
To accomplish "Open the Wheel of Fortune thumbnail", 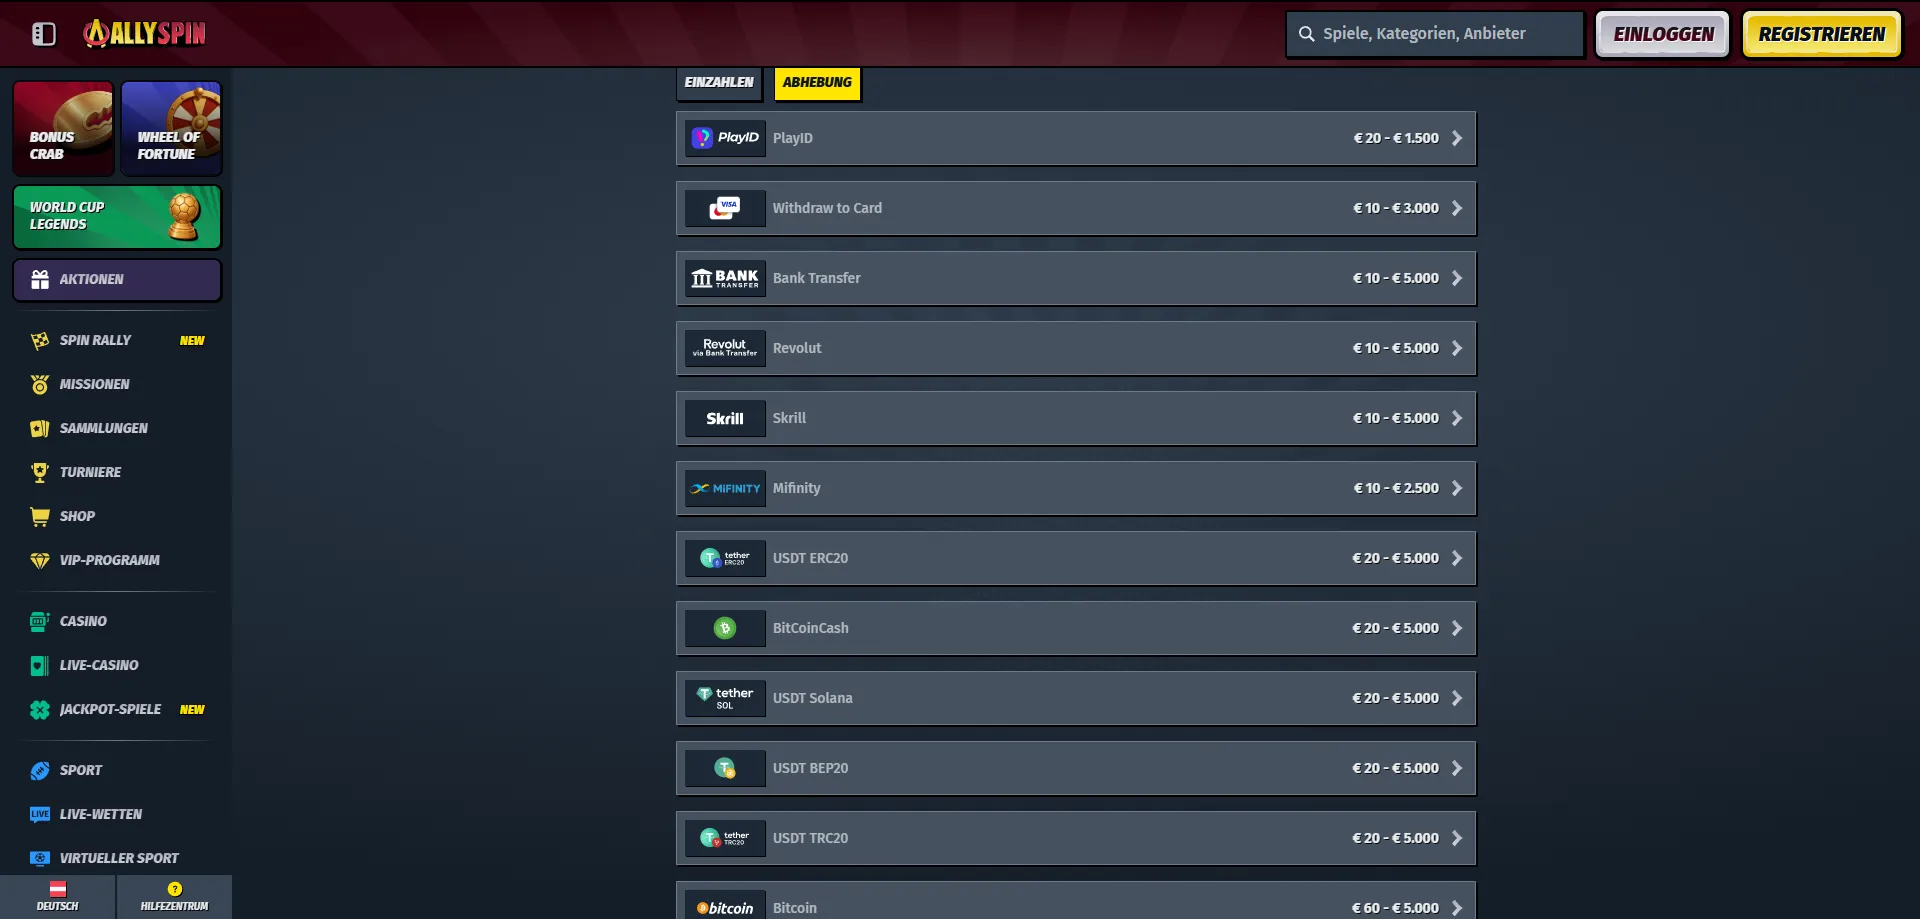I will 171,129.
